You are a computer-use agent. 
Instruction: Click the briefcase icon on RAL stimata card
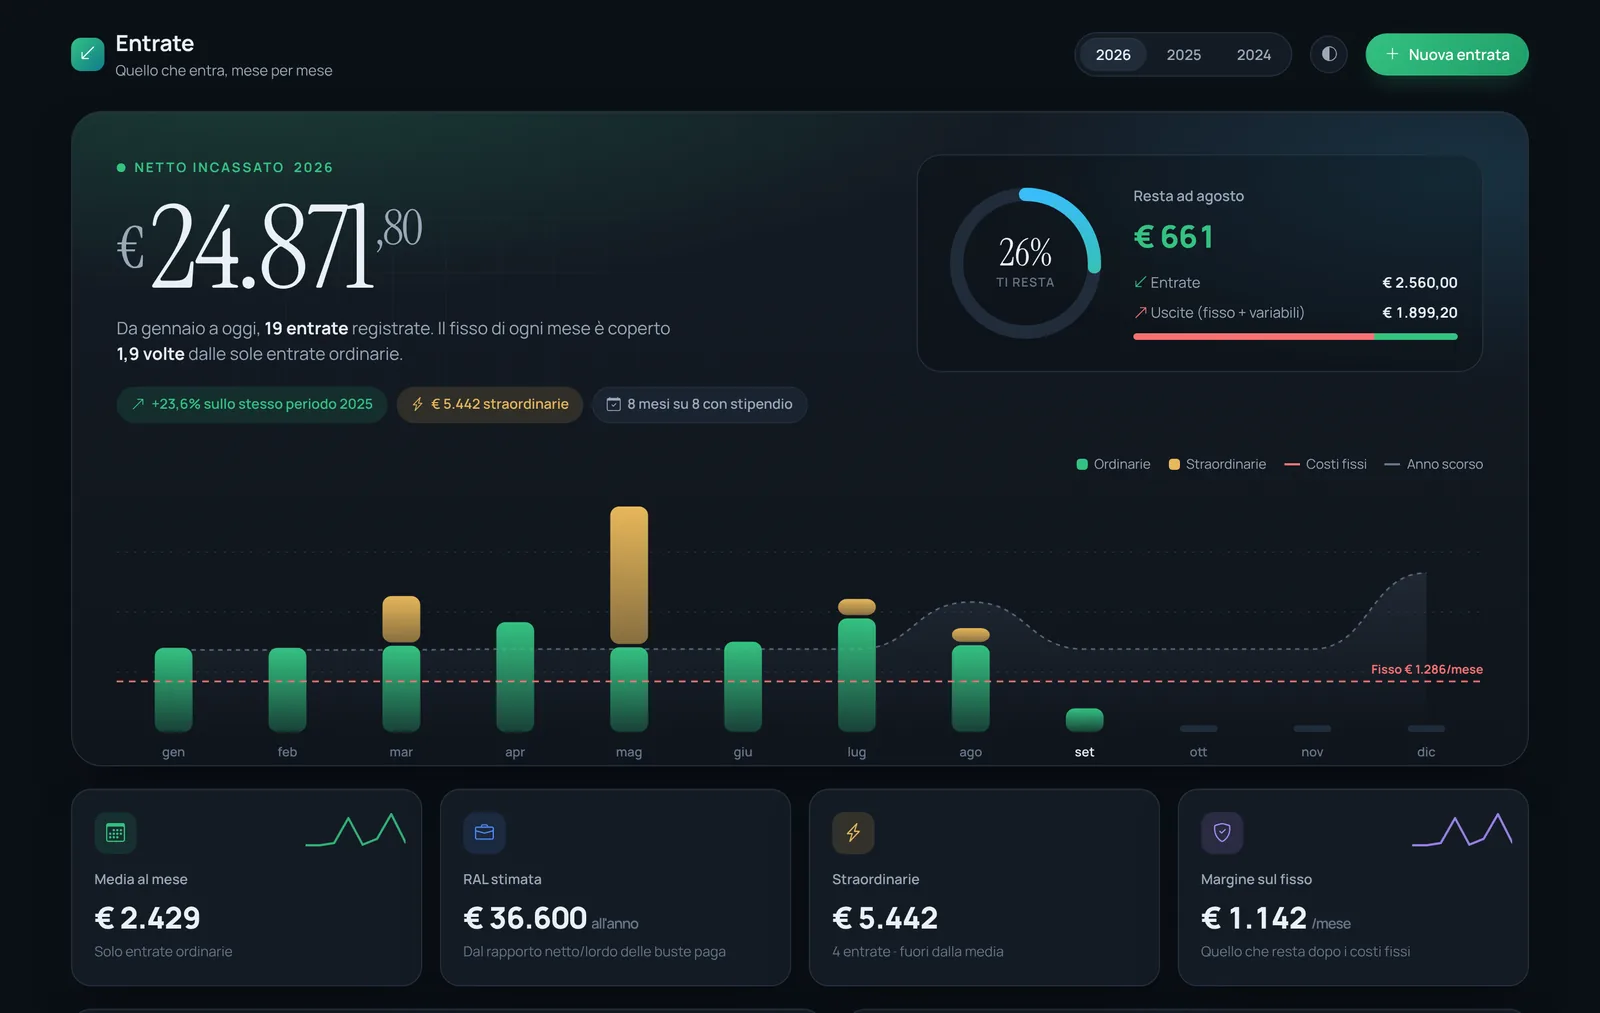[x=484, y=832]
